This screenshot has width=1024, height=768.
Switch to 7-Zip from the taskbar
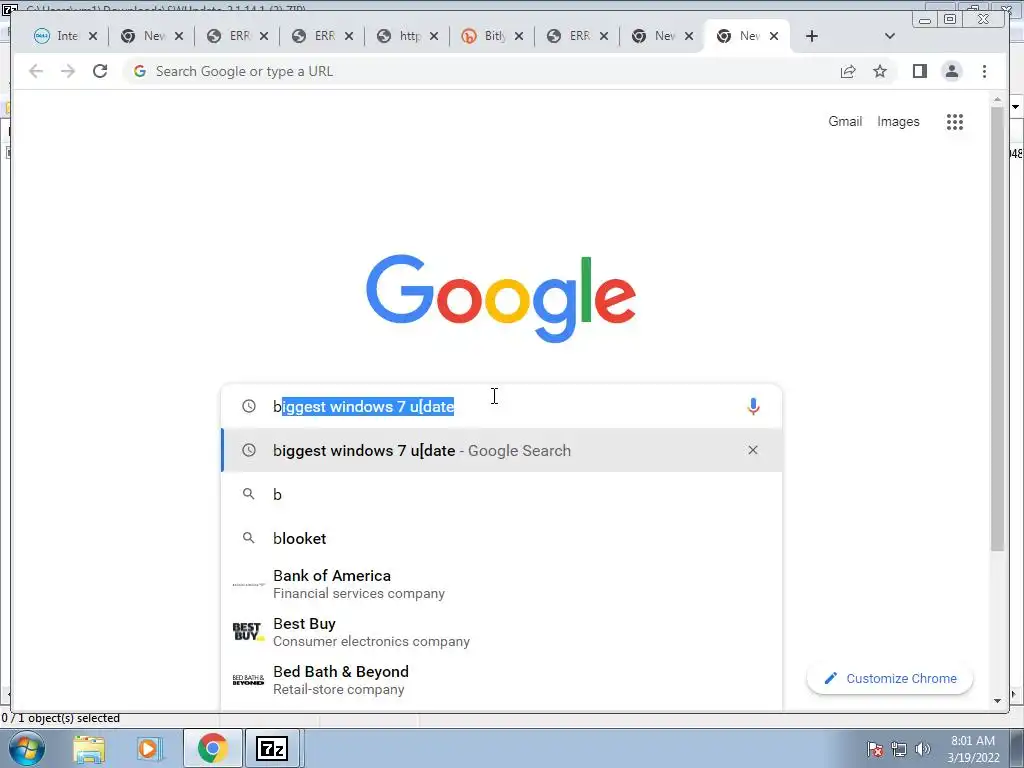(272, 748)
